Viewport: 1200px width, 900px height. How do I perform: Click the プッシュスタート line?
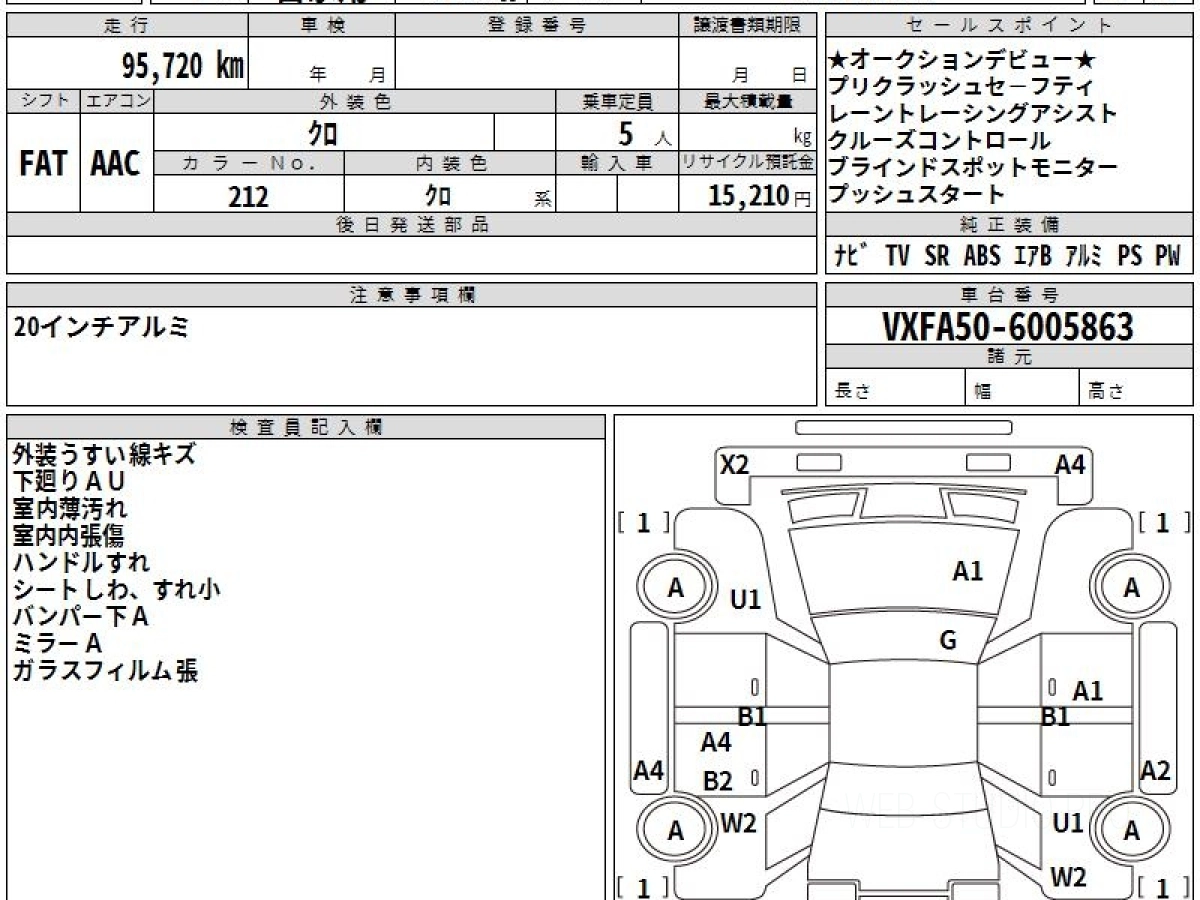[917, 195]
